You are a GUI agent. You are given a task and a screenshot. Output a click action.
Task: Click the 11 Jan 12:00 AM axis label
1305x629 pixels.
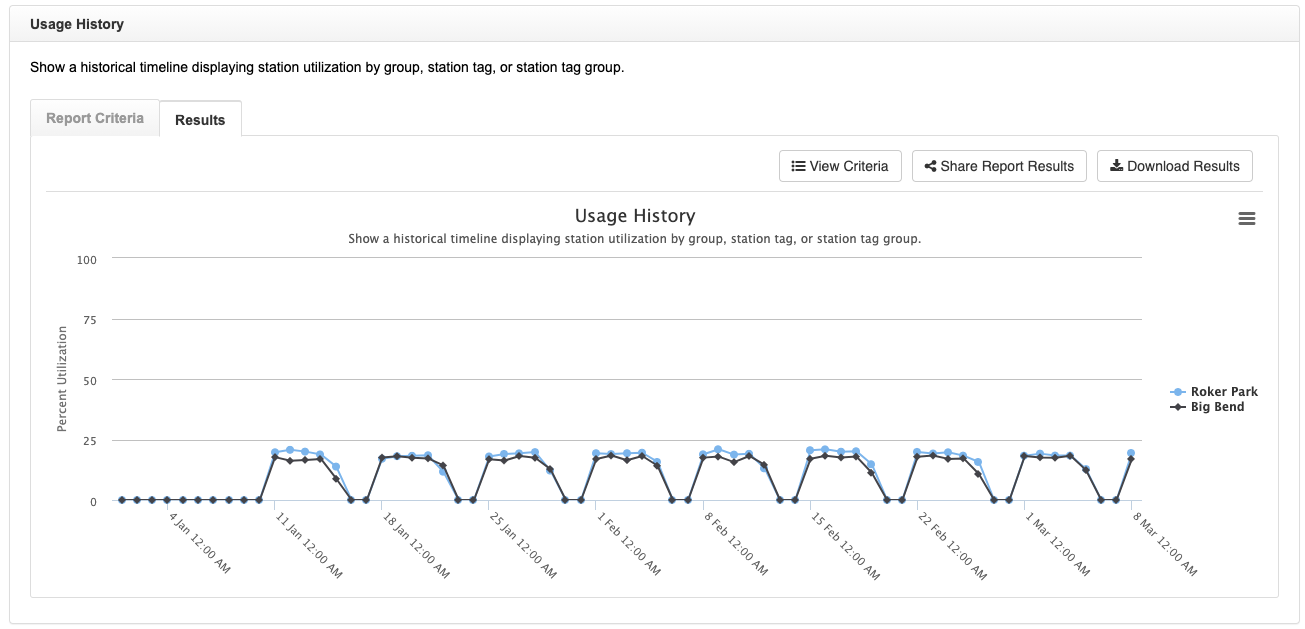pyautogui.click(x=308, y=547)
